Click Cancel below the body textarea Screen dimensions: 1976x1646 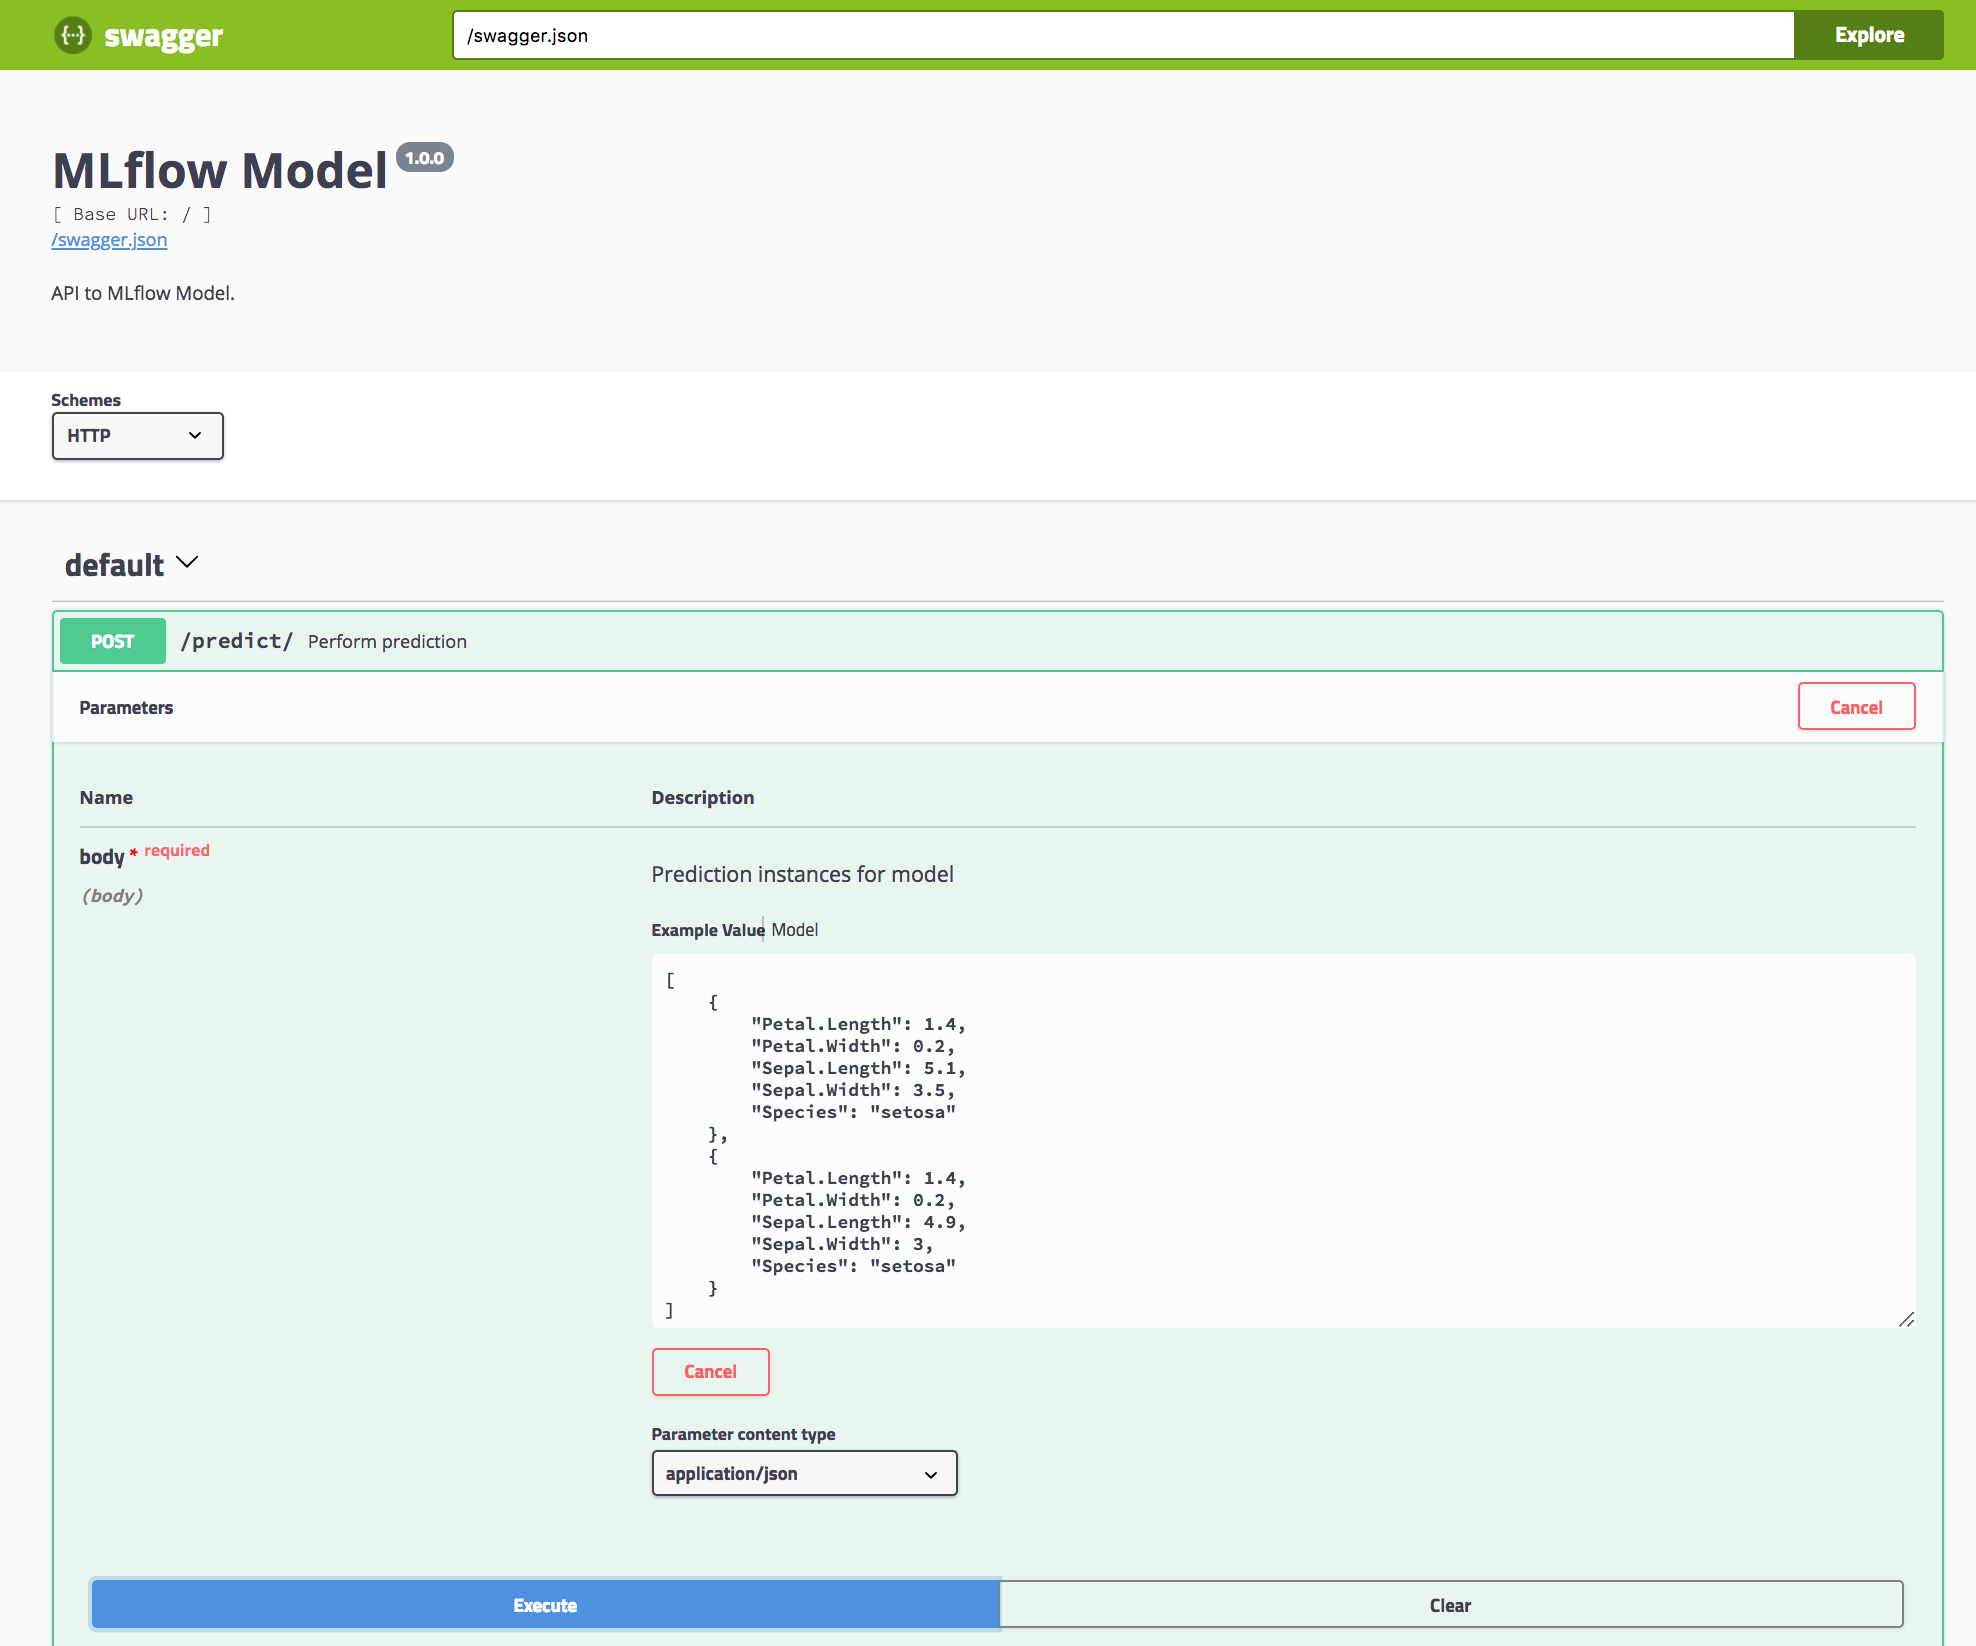tap(709, 1371)
